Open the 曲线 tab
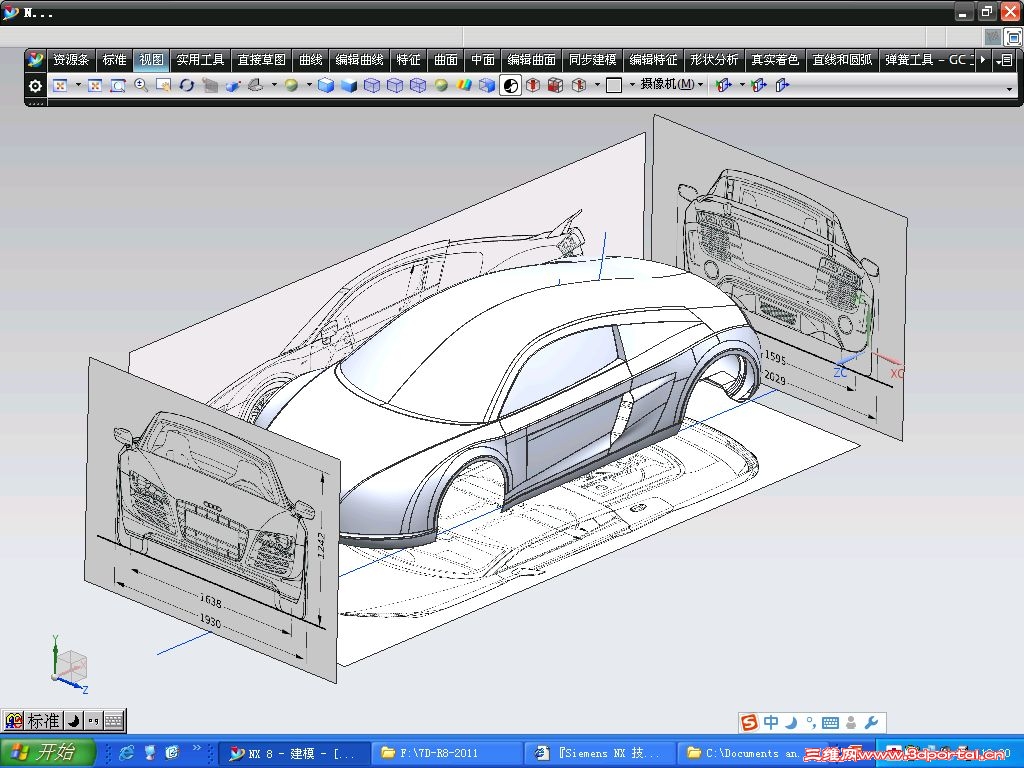This screenshot has height=768, width=1024. [x=311, y=60]
